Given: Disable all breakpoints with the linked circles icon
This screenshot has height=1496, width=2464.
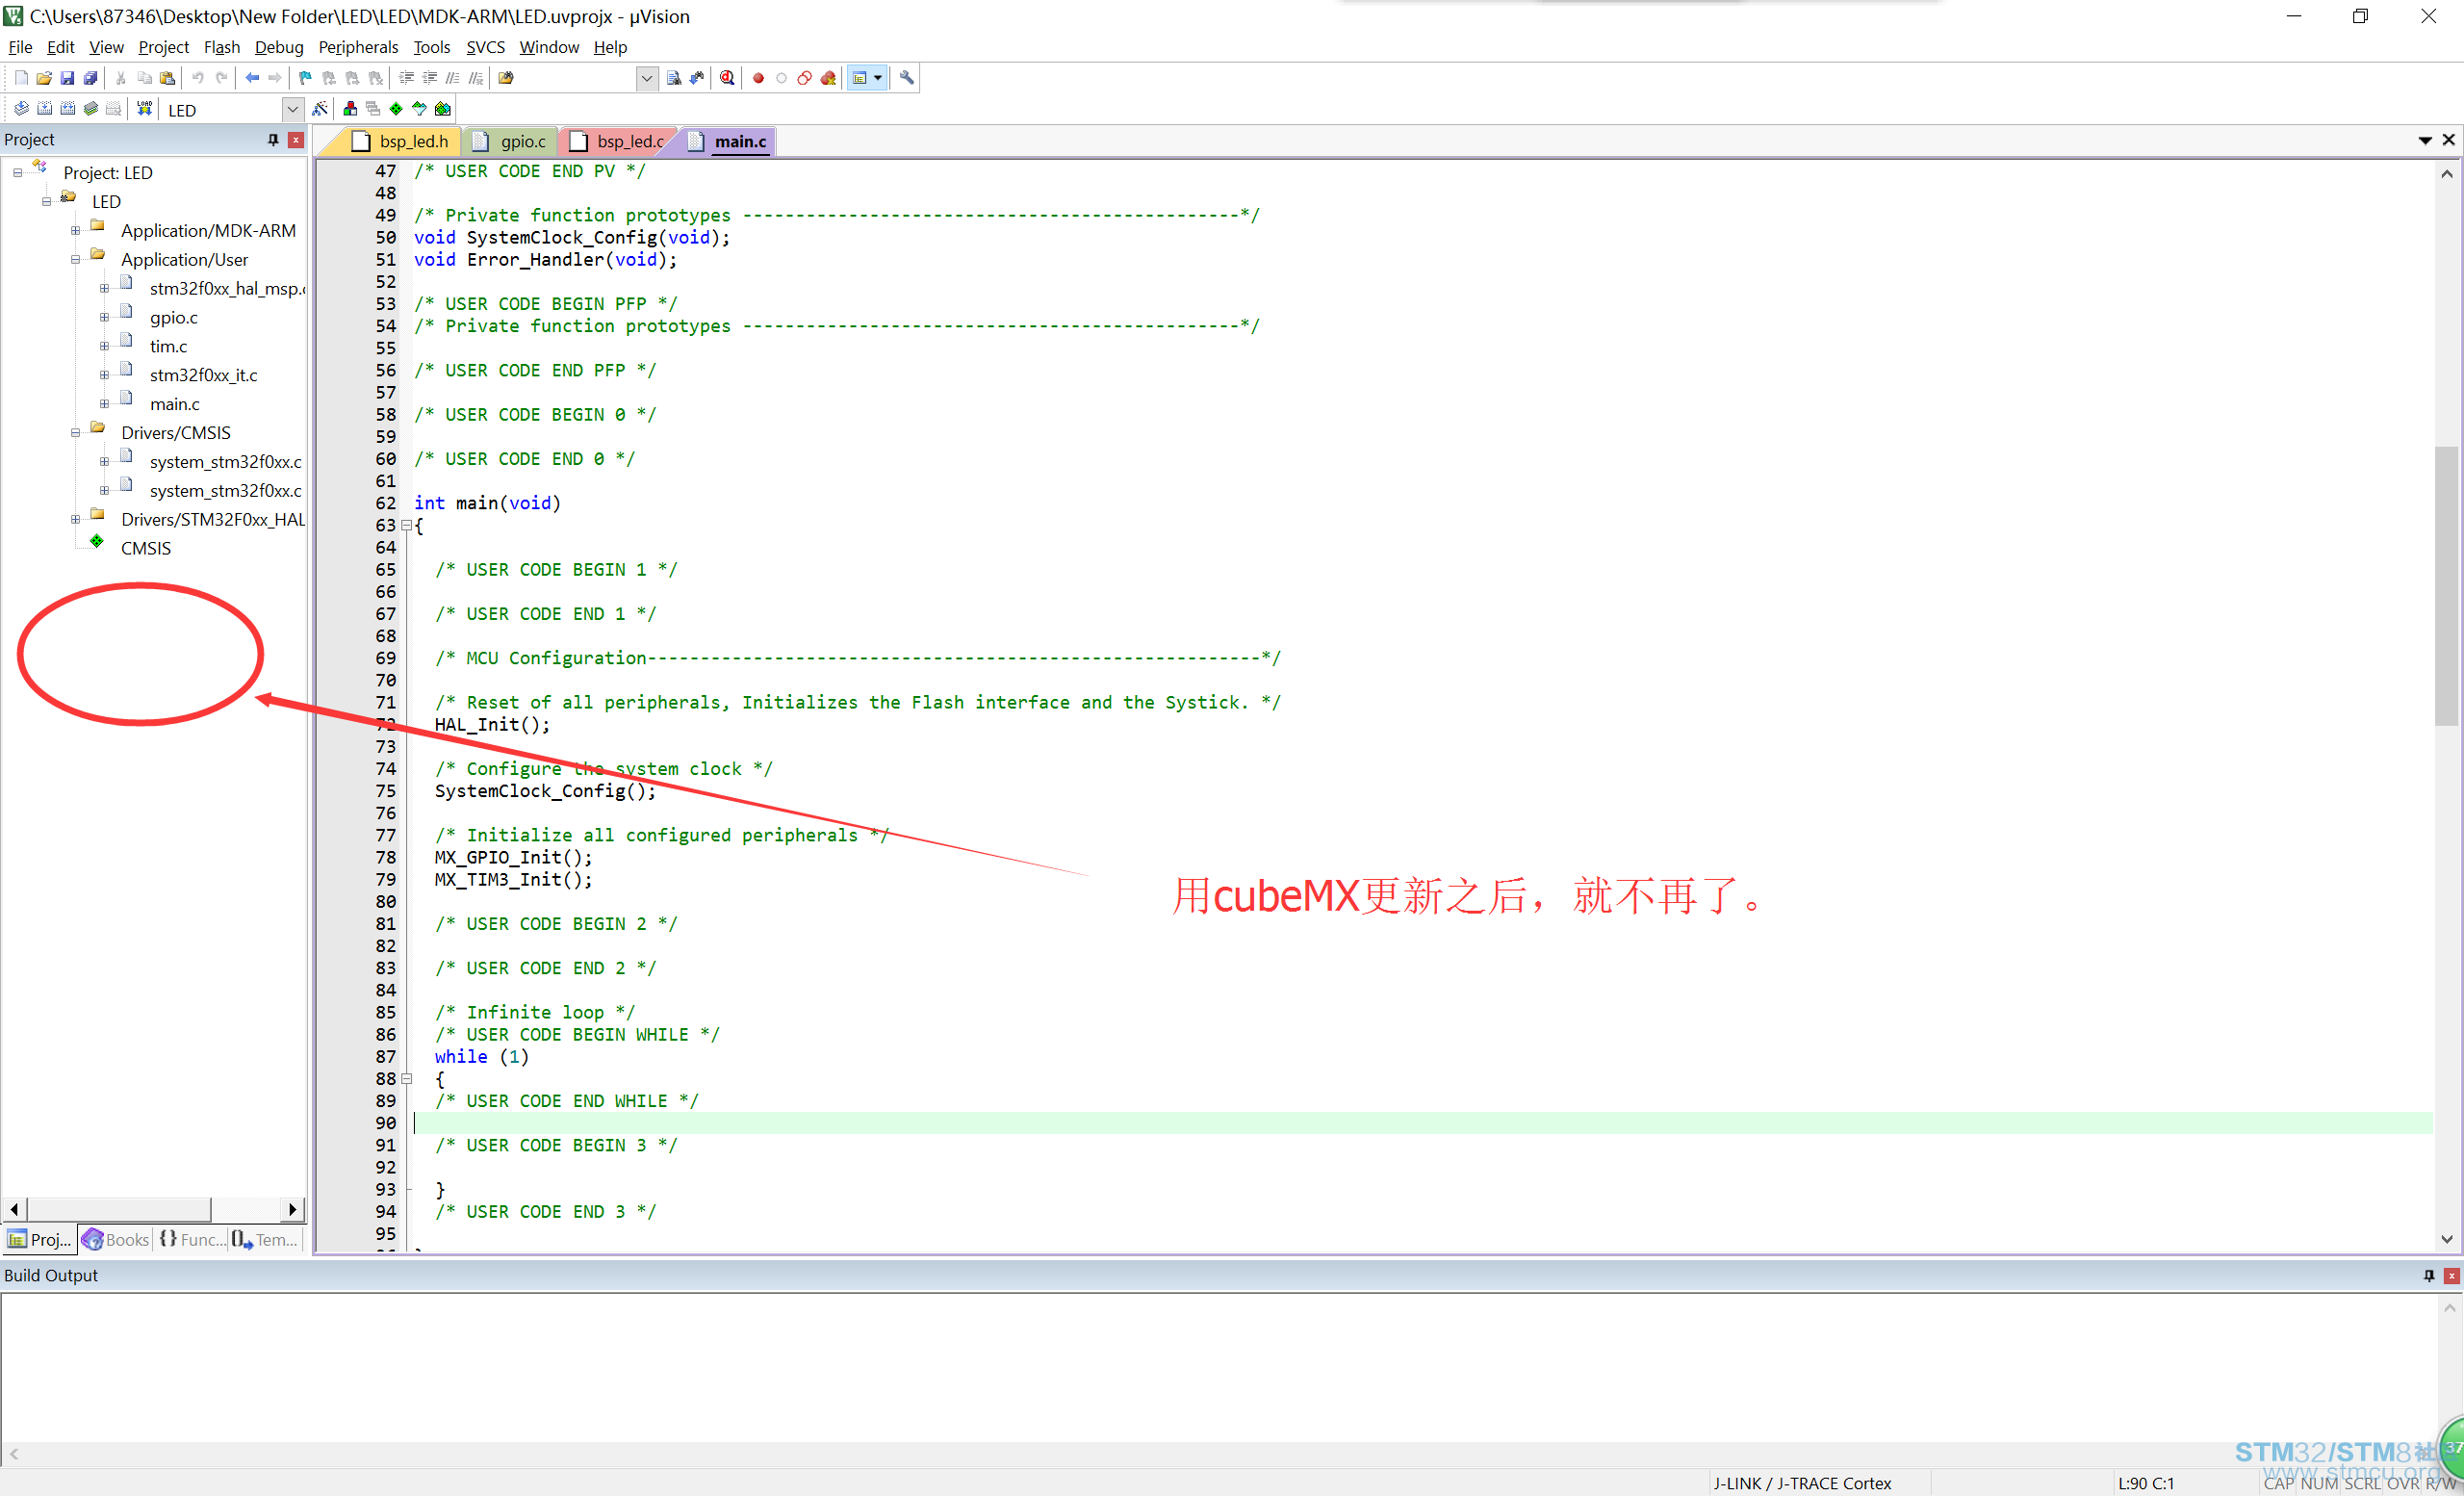Looking at the screenshot, I should 804,78.
